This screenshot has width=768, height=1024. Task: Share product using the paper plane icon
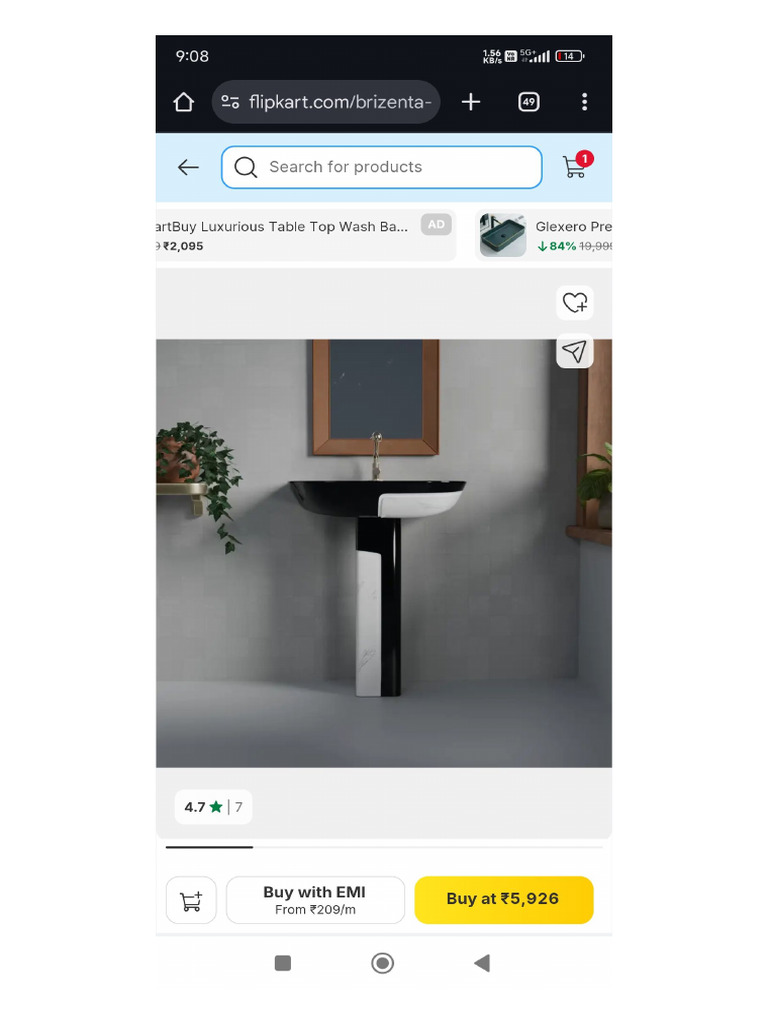[x=575, y=351]
